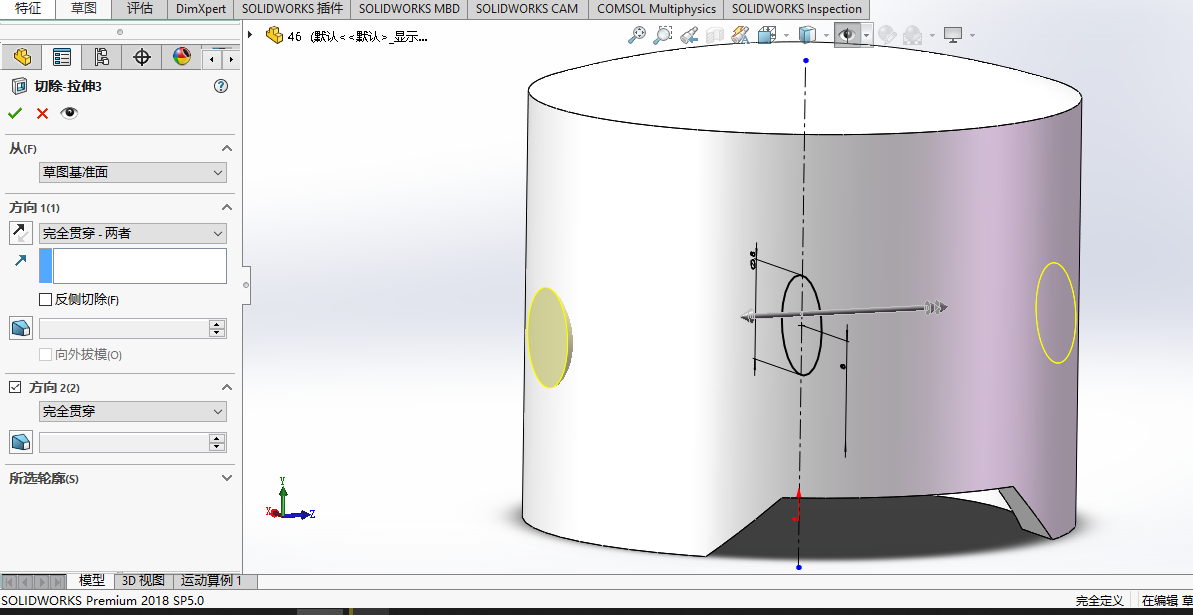Click the 切除-拉伸3 feature icon
The image size is (1193, 615).
point(20,86)
